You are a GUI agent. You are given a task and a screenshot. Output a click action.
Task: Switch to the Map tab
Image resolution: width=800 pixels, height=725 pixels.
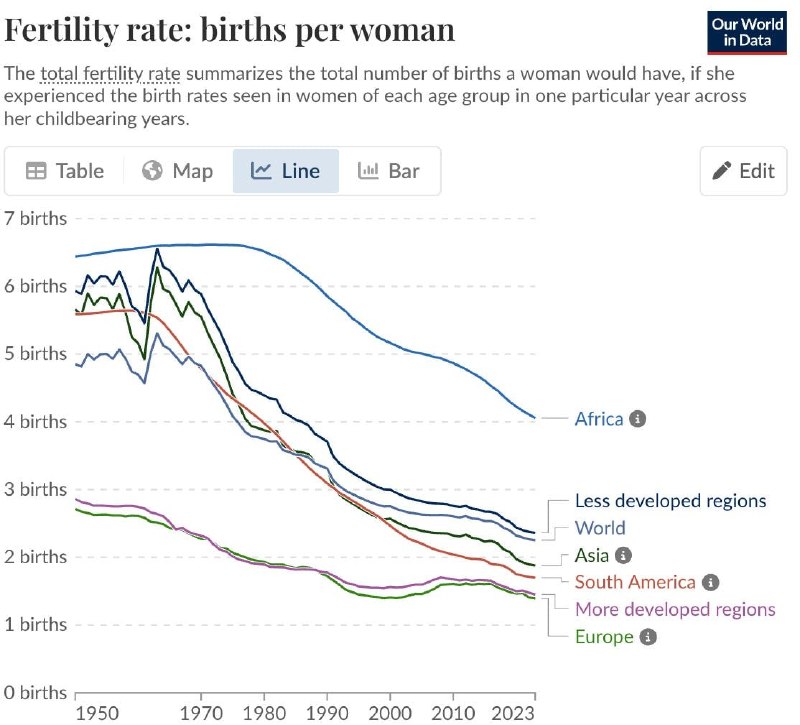coord(177,171)
